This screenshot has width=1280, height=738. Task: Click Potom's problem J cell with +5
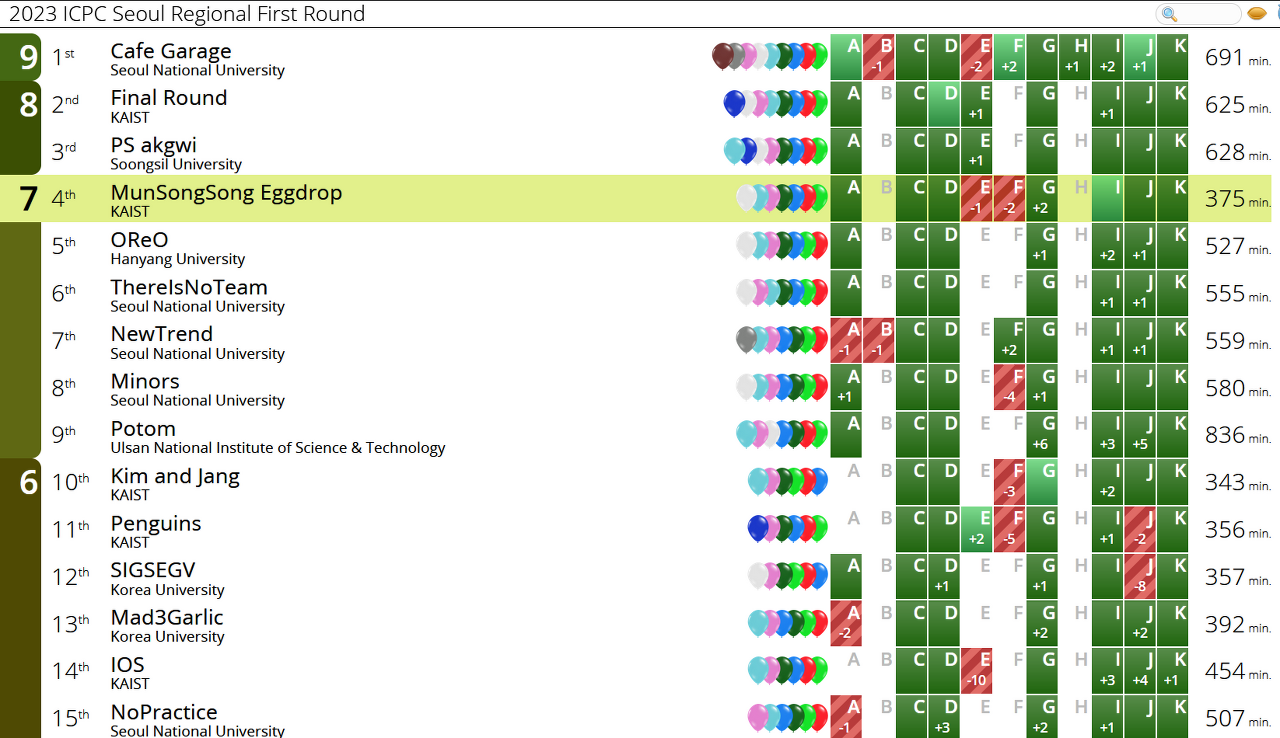coord(1140,435)
